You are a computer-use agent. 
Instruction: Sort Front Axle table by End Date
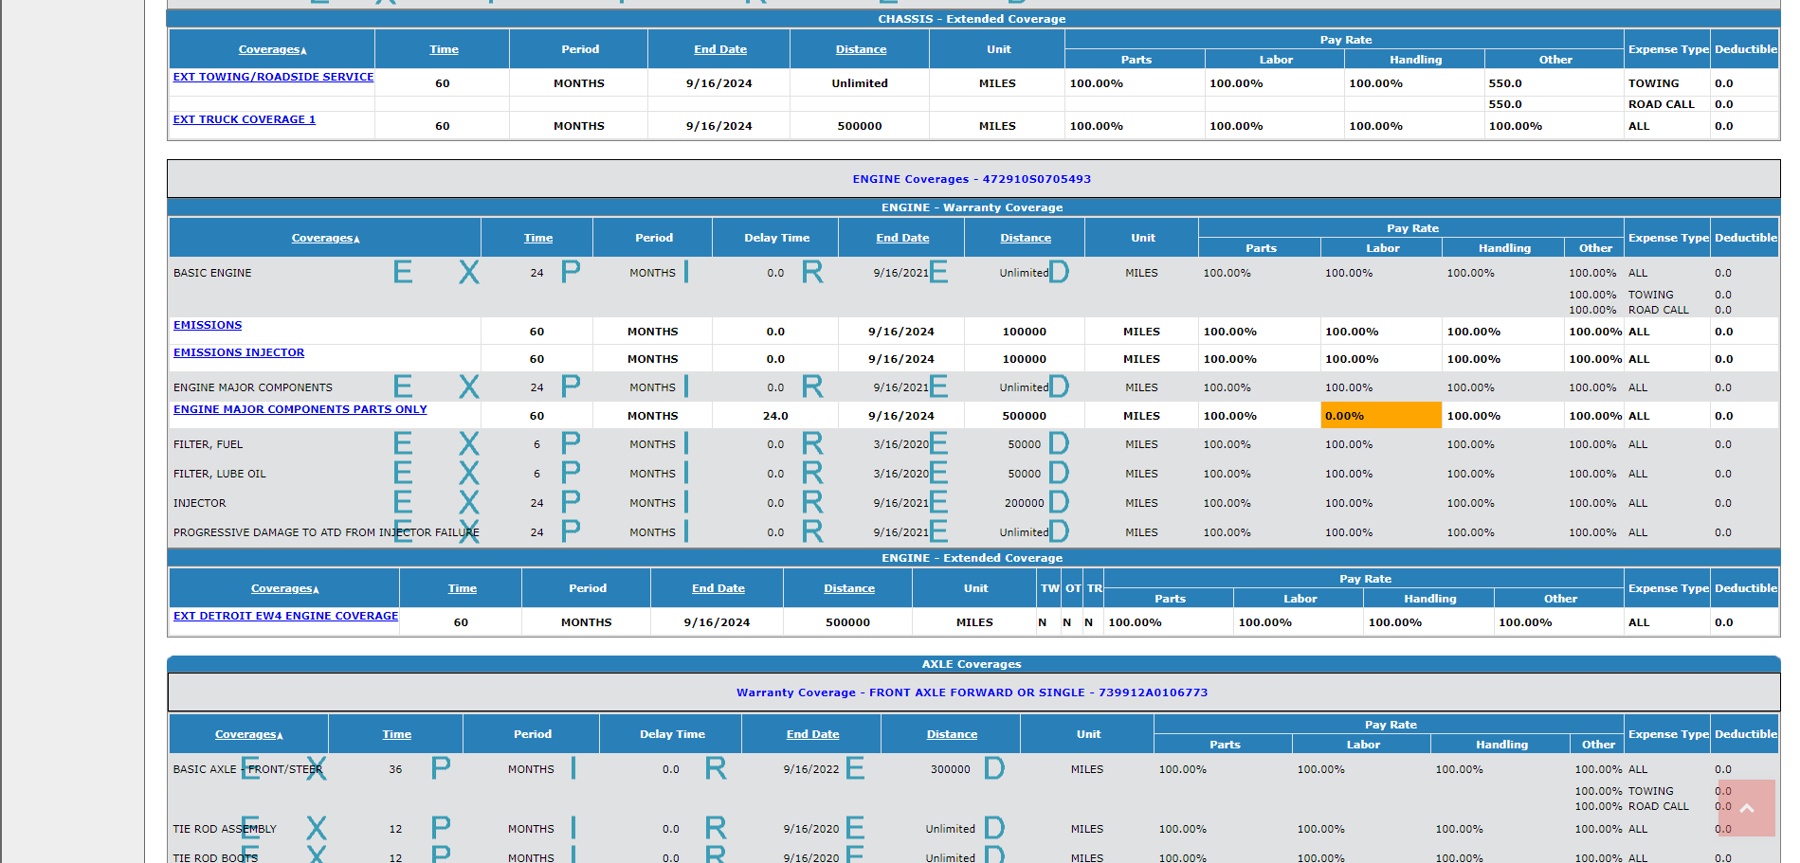812,735
